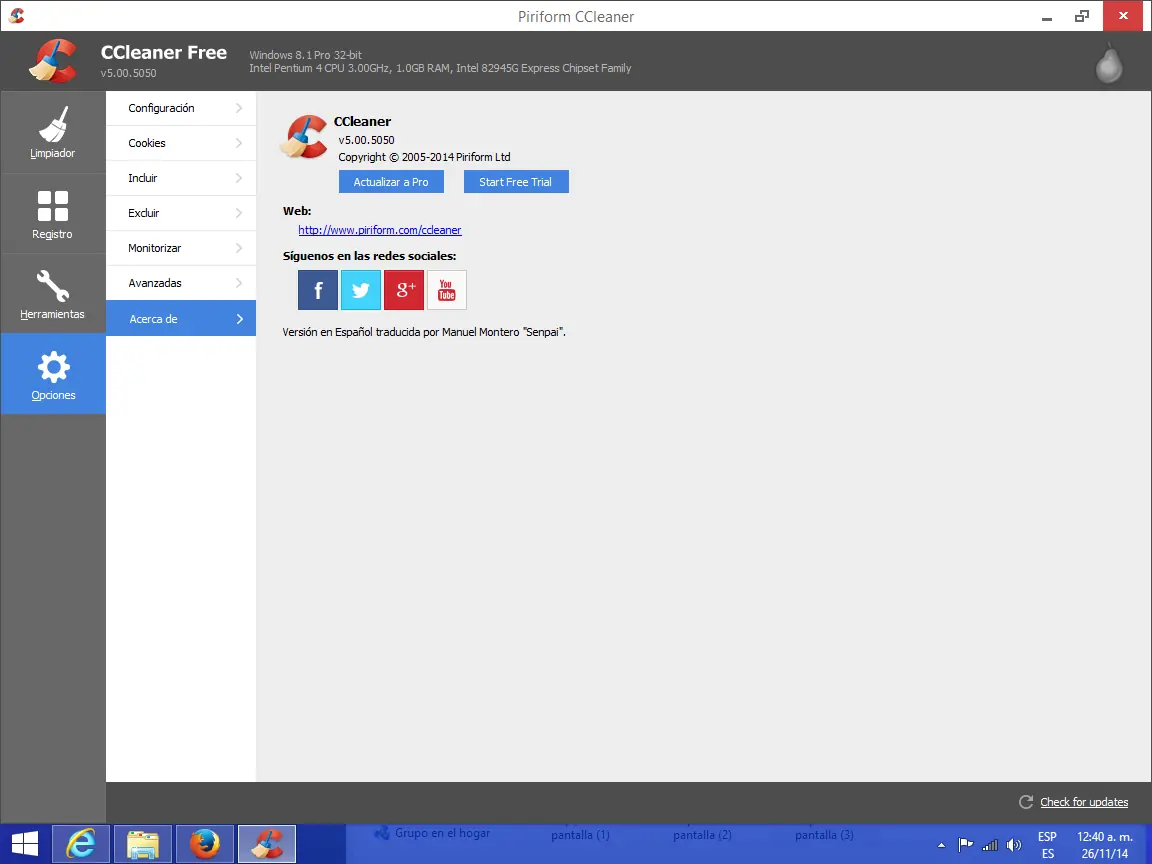Click the CCleaner logo in header
Viewport: 1152px width, 864px height.
tap(53, 61)
